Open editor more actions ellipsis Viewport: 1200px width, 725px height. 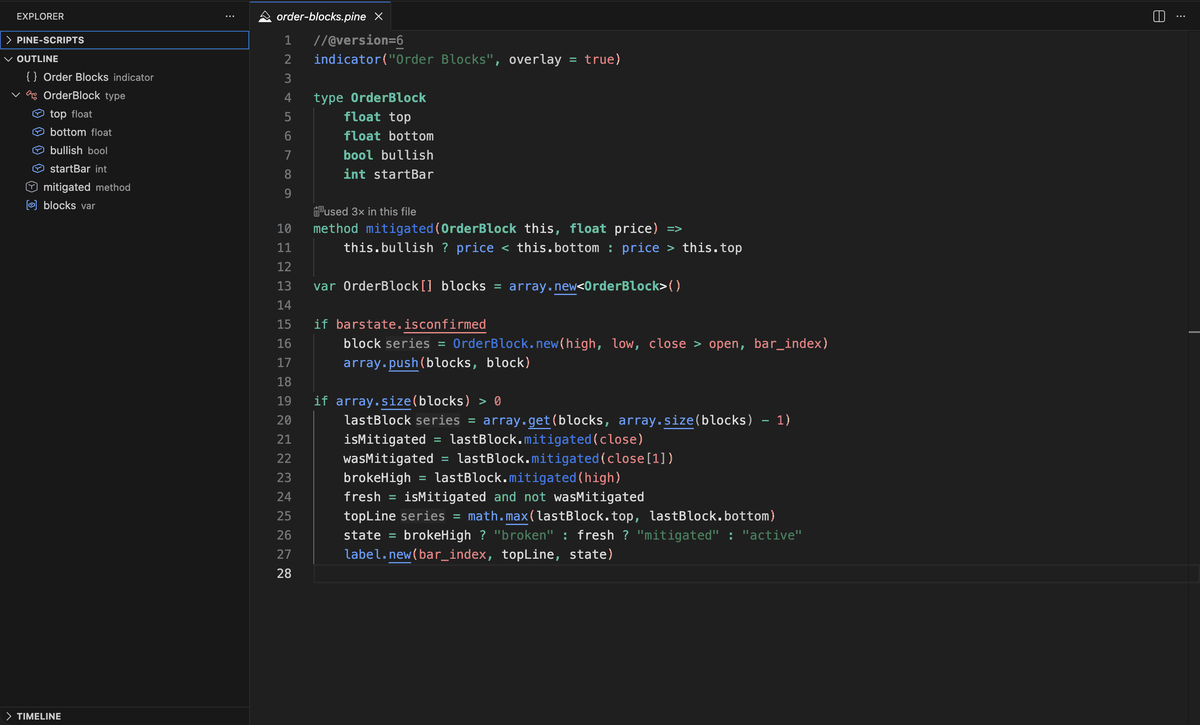[x=1180, y=17]
